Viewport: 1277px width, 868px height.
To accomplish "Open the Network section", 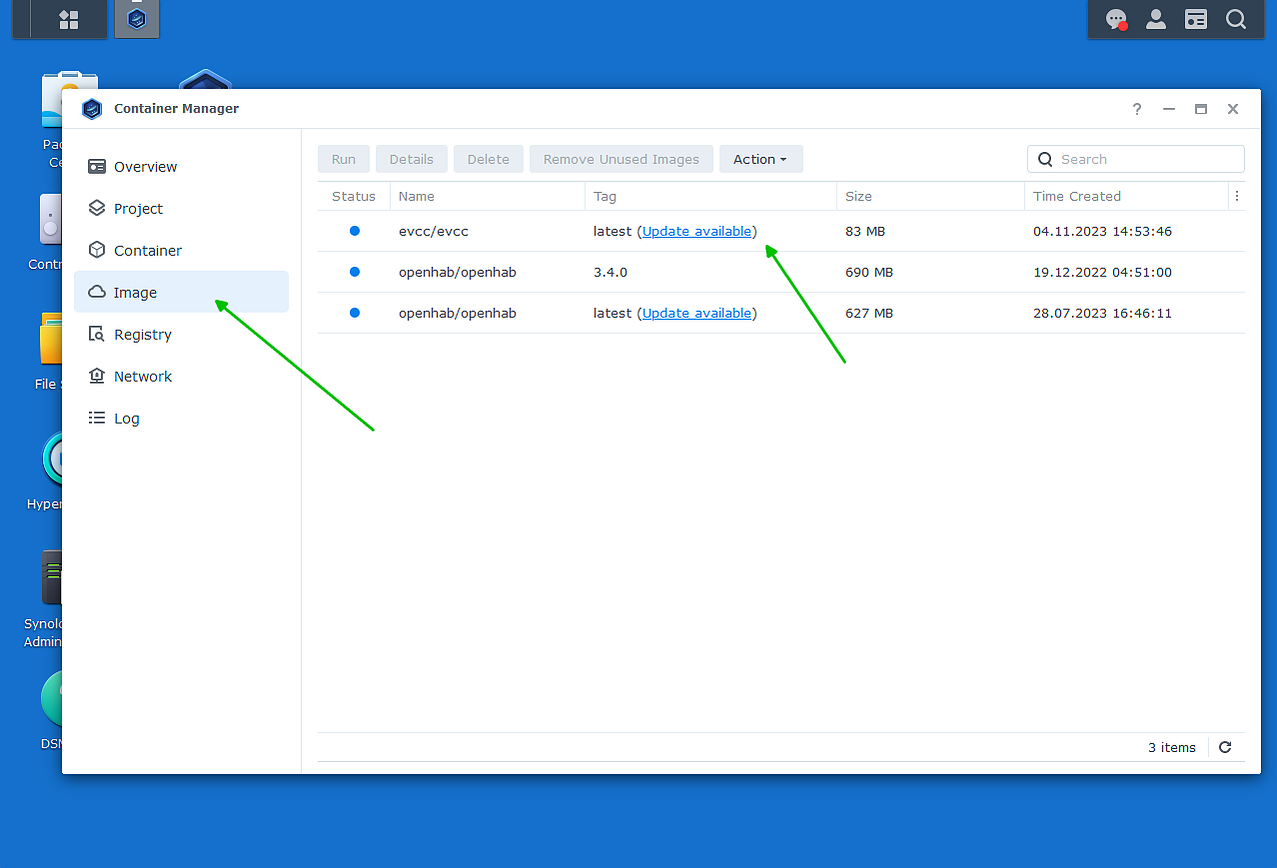I will point(181,377).
